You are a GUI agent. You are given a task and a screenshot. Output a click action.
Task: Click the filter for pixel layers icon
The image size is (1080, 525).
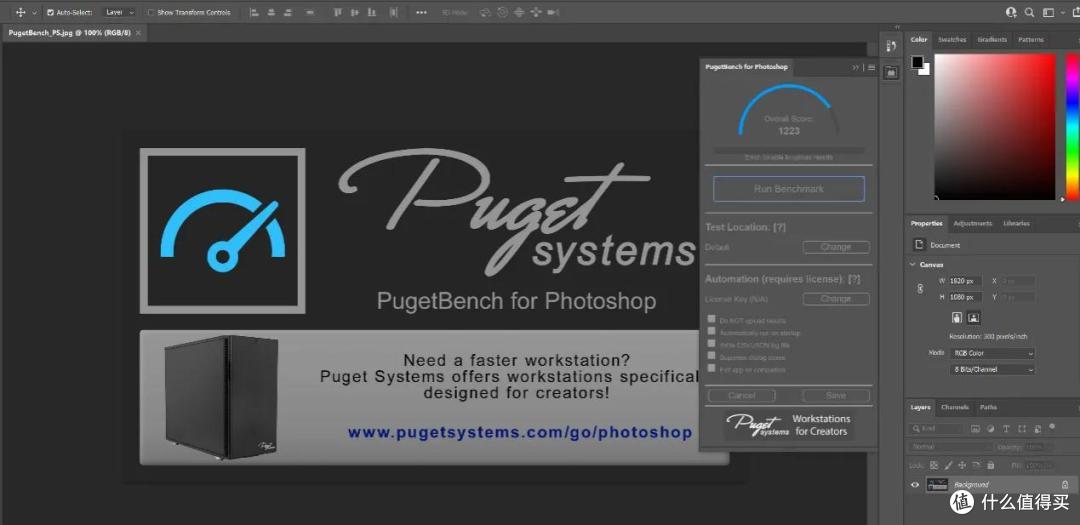click(x=975, y=429)
